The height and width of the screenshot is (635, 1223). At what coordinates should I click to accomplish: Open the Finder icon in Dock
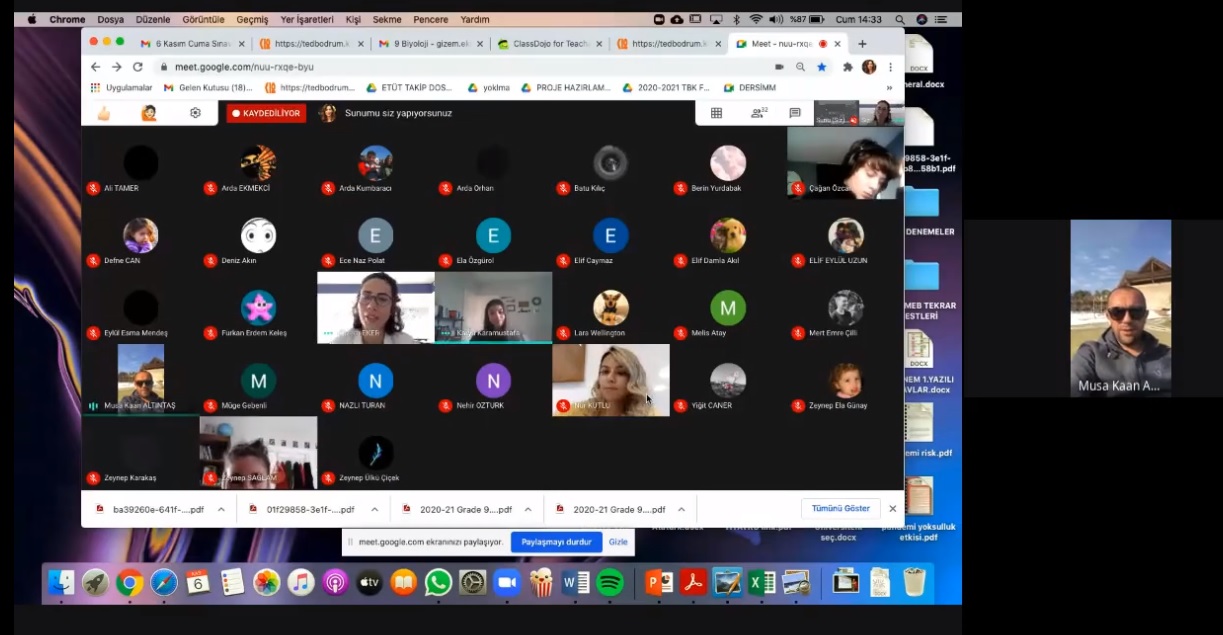[61, 583]
